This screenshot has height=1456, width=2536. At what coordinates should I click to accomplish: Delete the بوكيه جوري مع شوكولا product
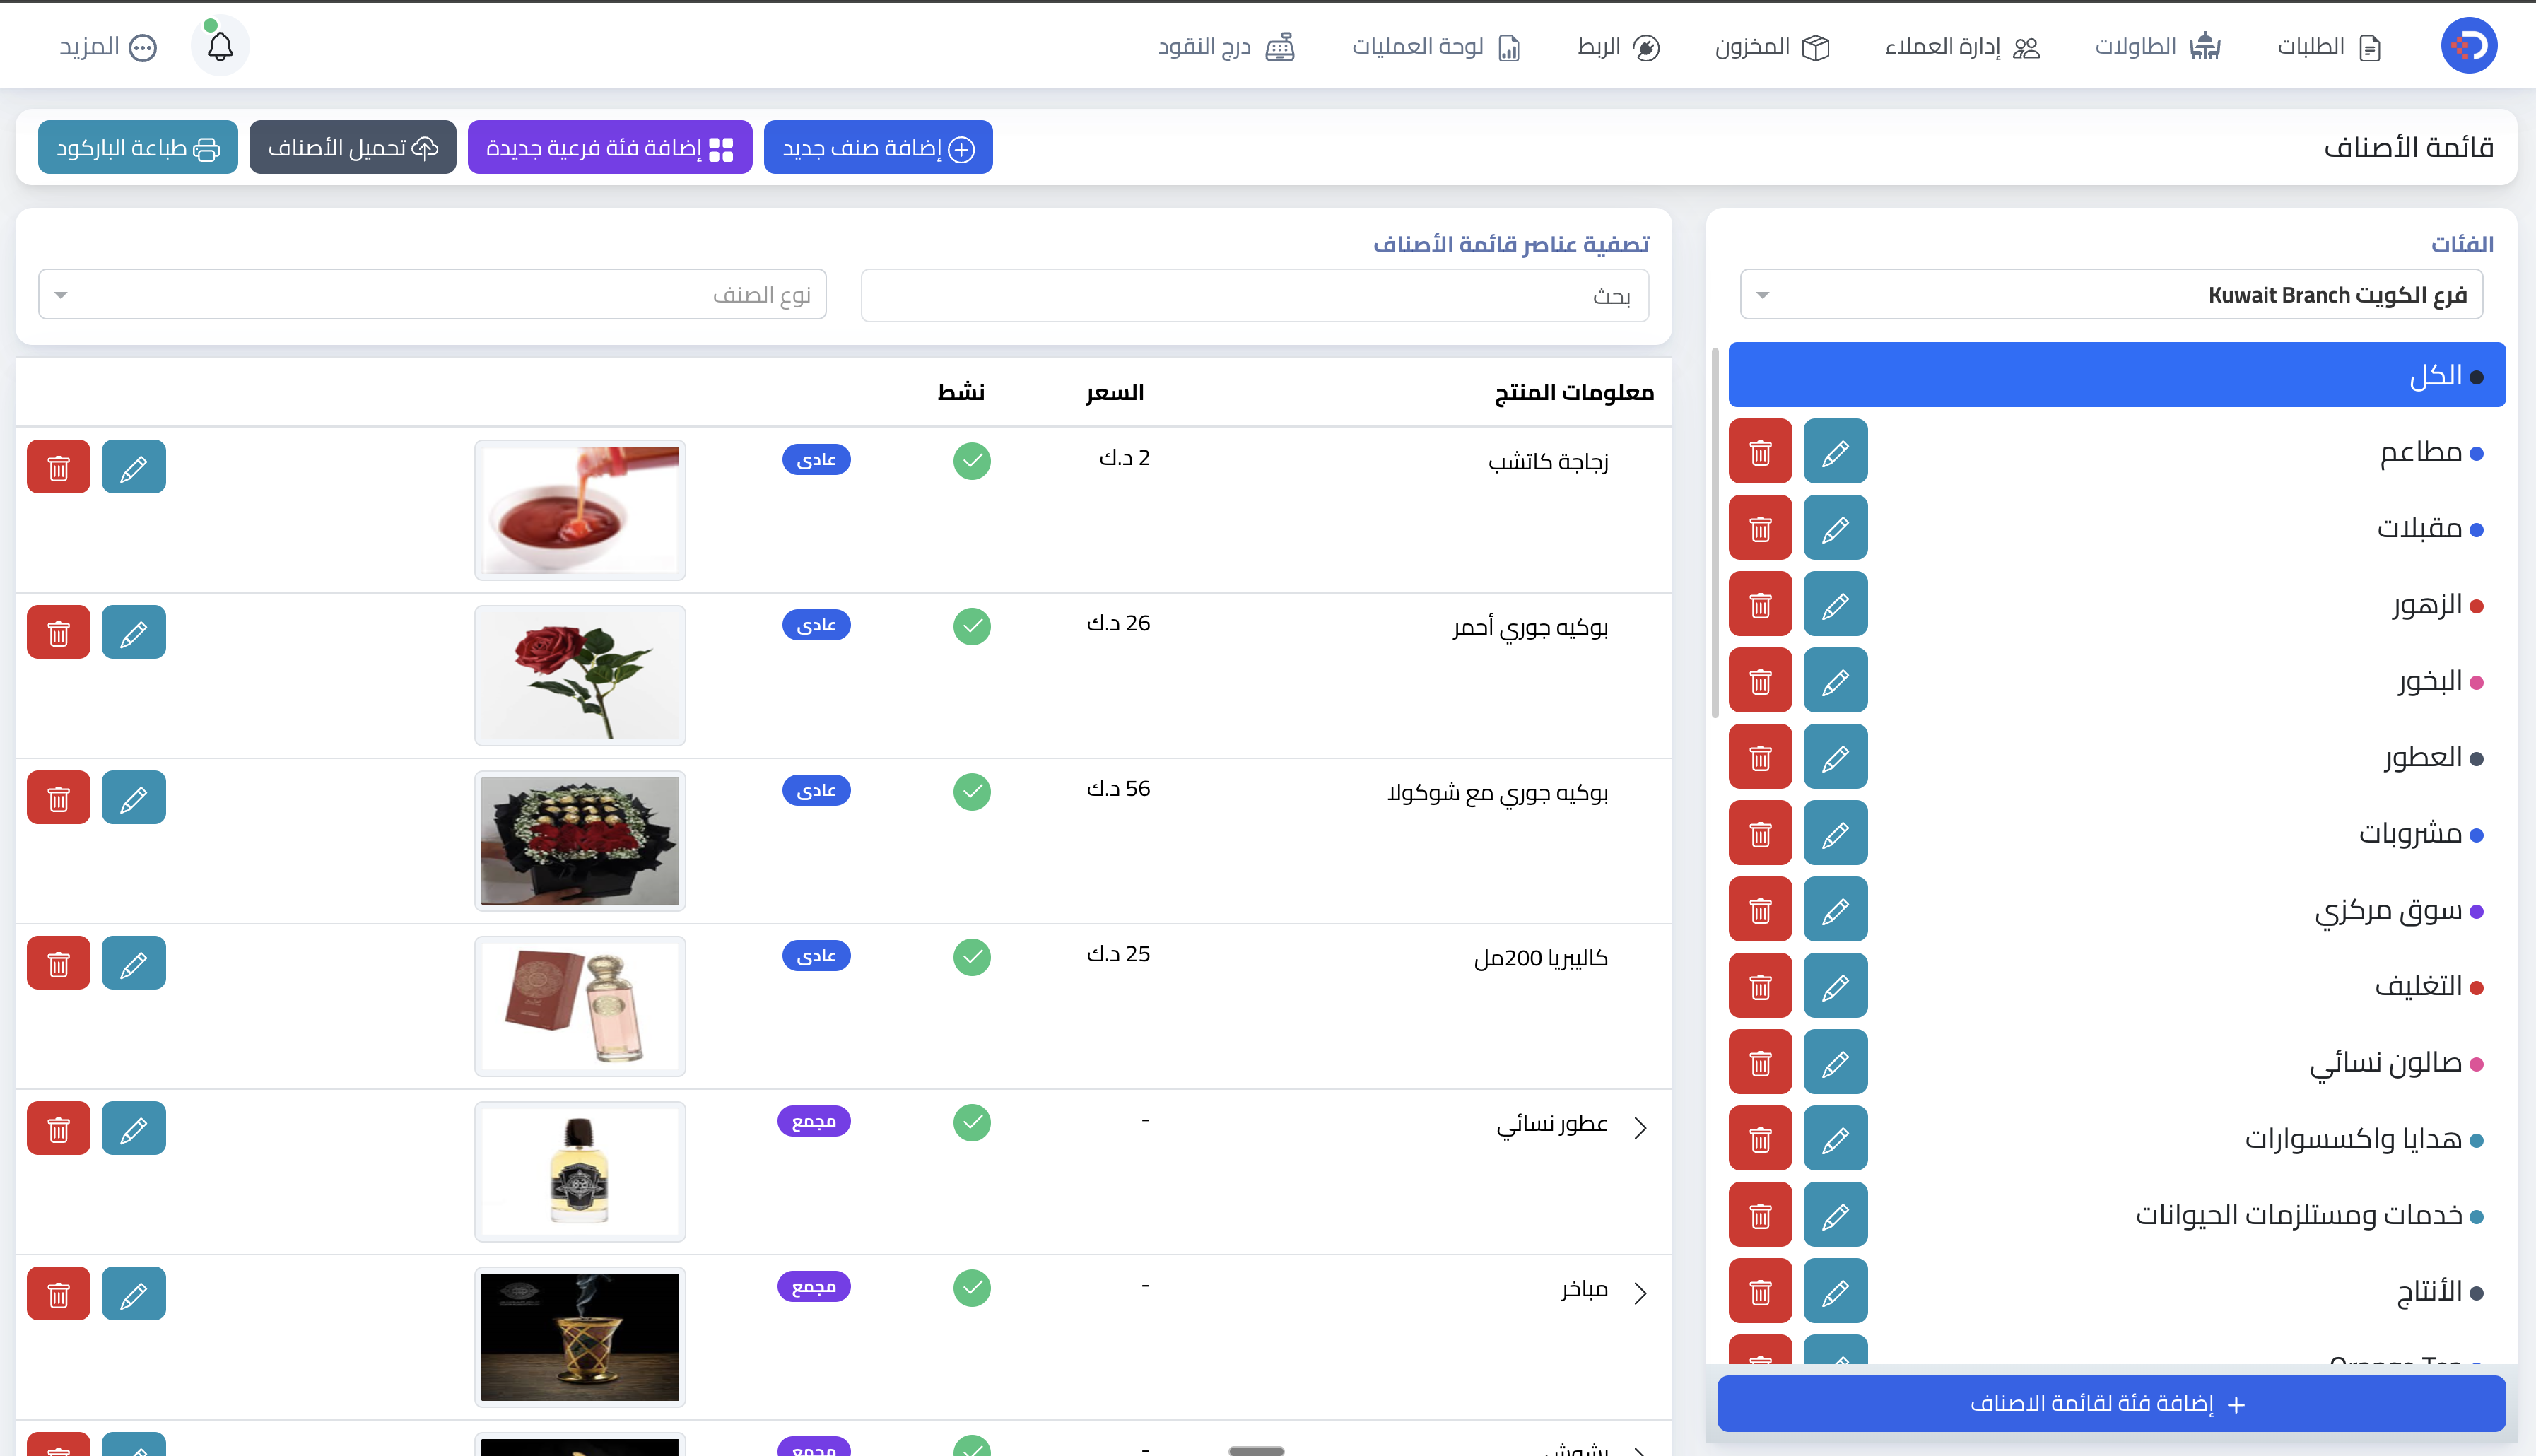(x=58, y=797)
